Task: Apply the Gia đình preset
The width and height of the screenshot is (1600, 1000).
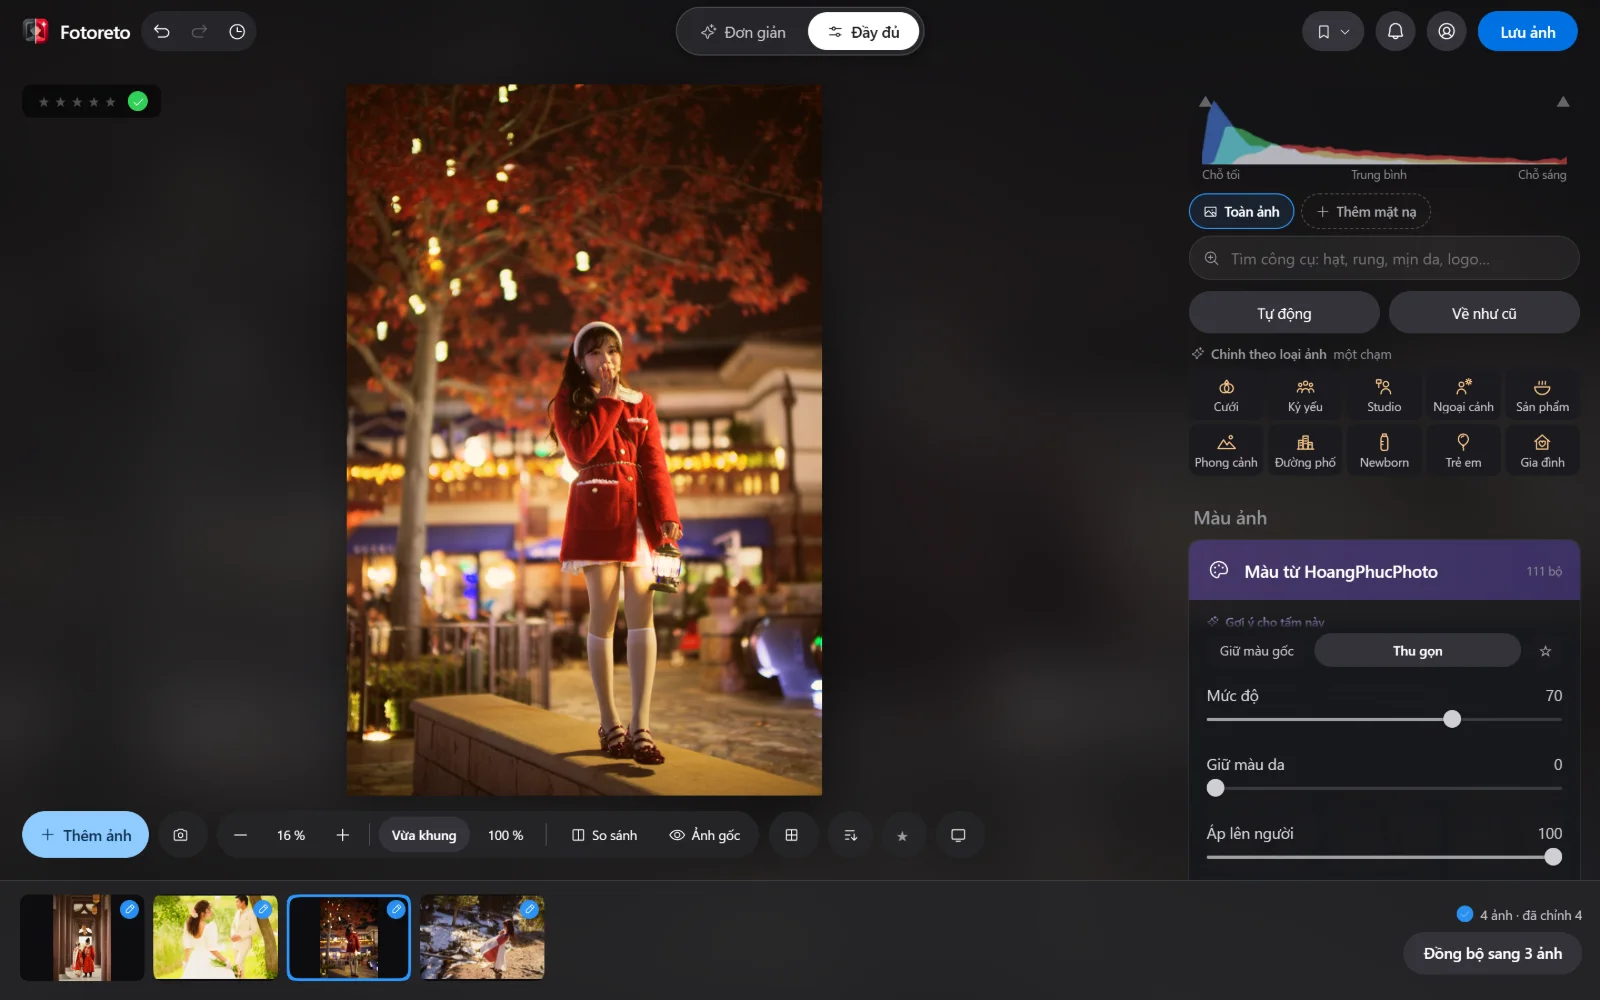Action: [x=1542, y=451]
